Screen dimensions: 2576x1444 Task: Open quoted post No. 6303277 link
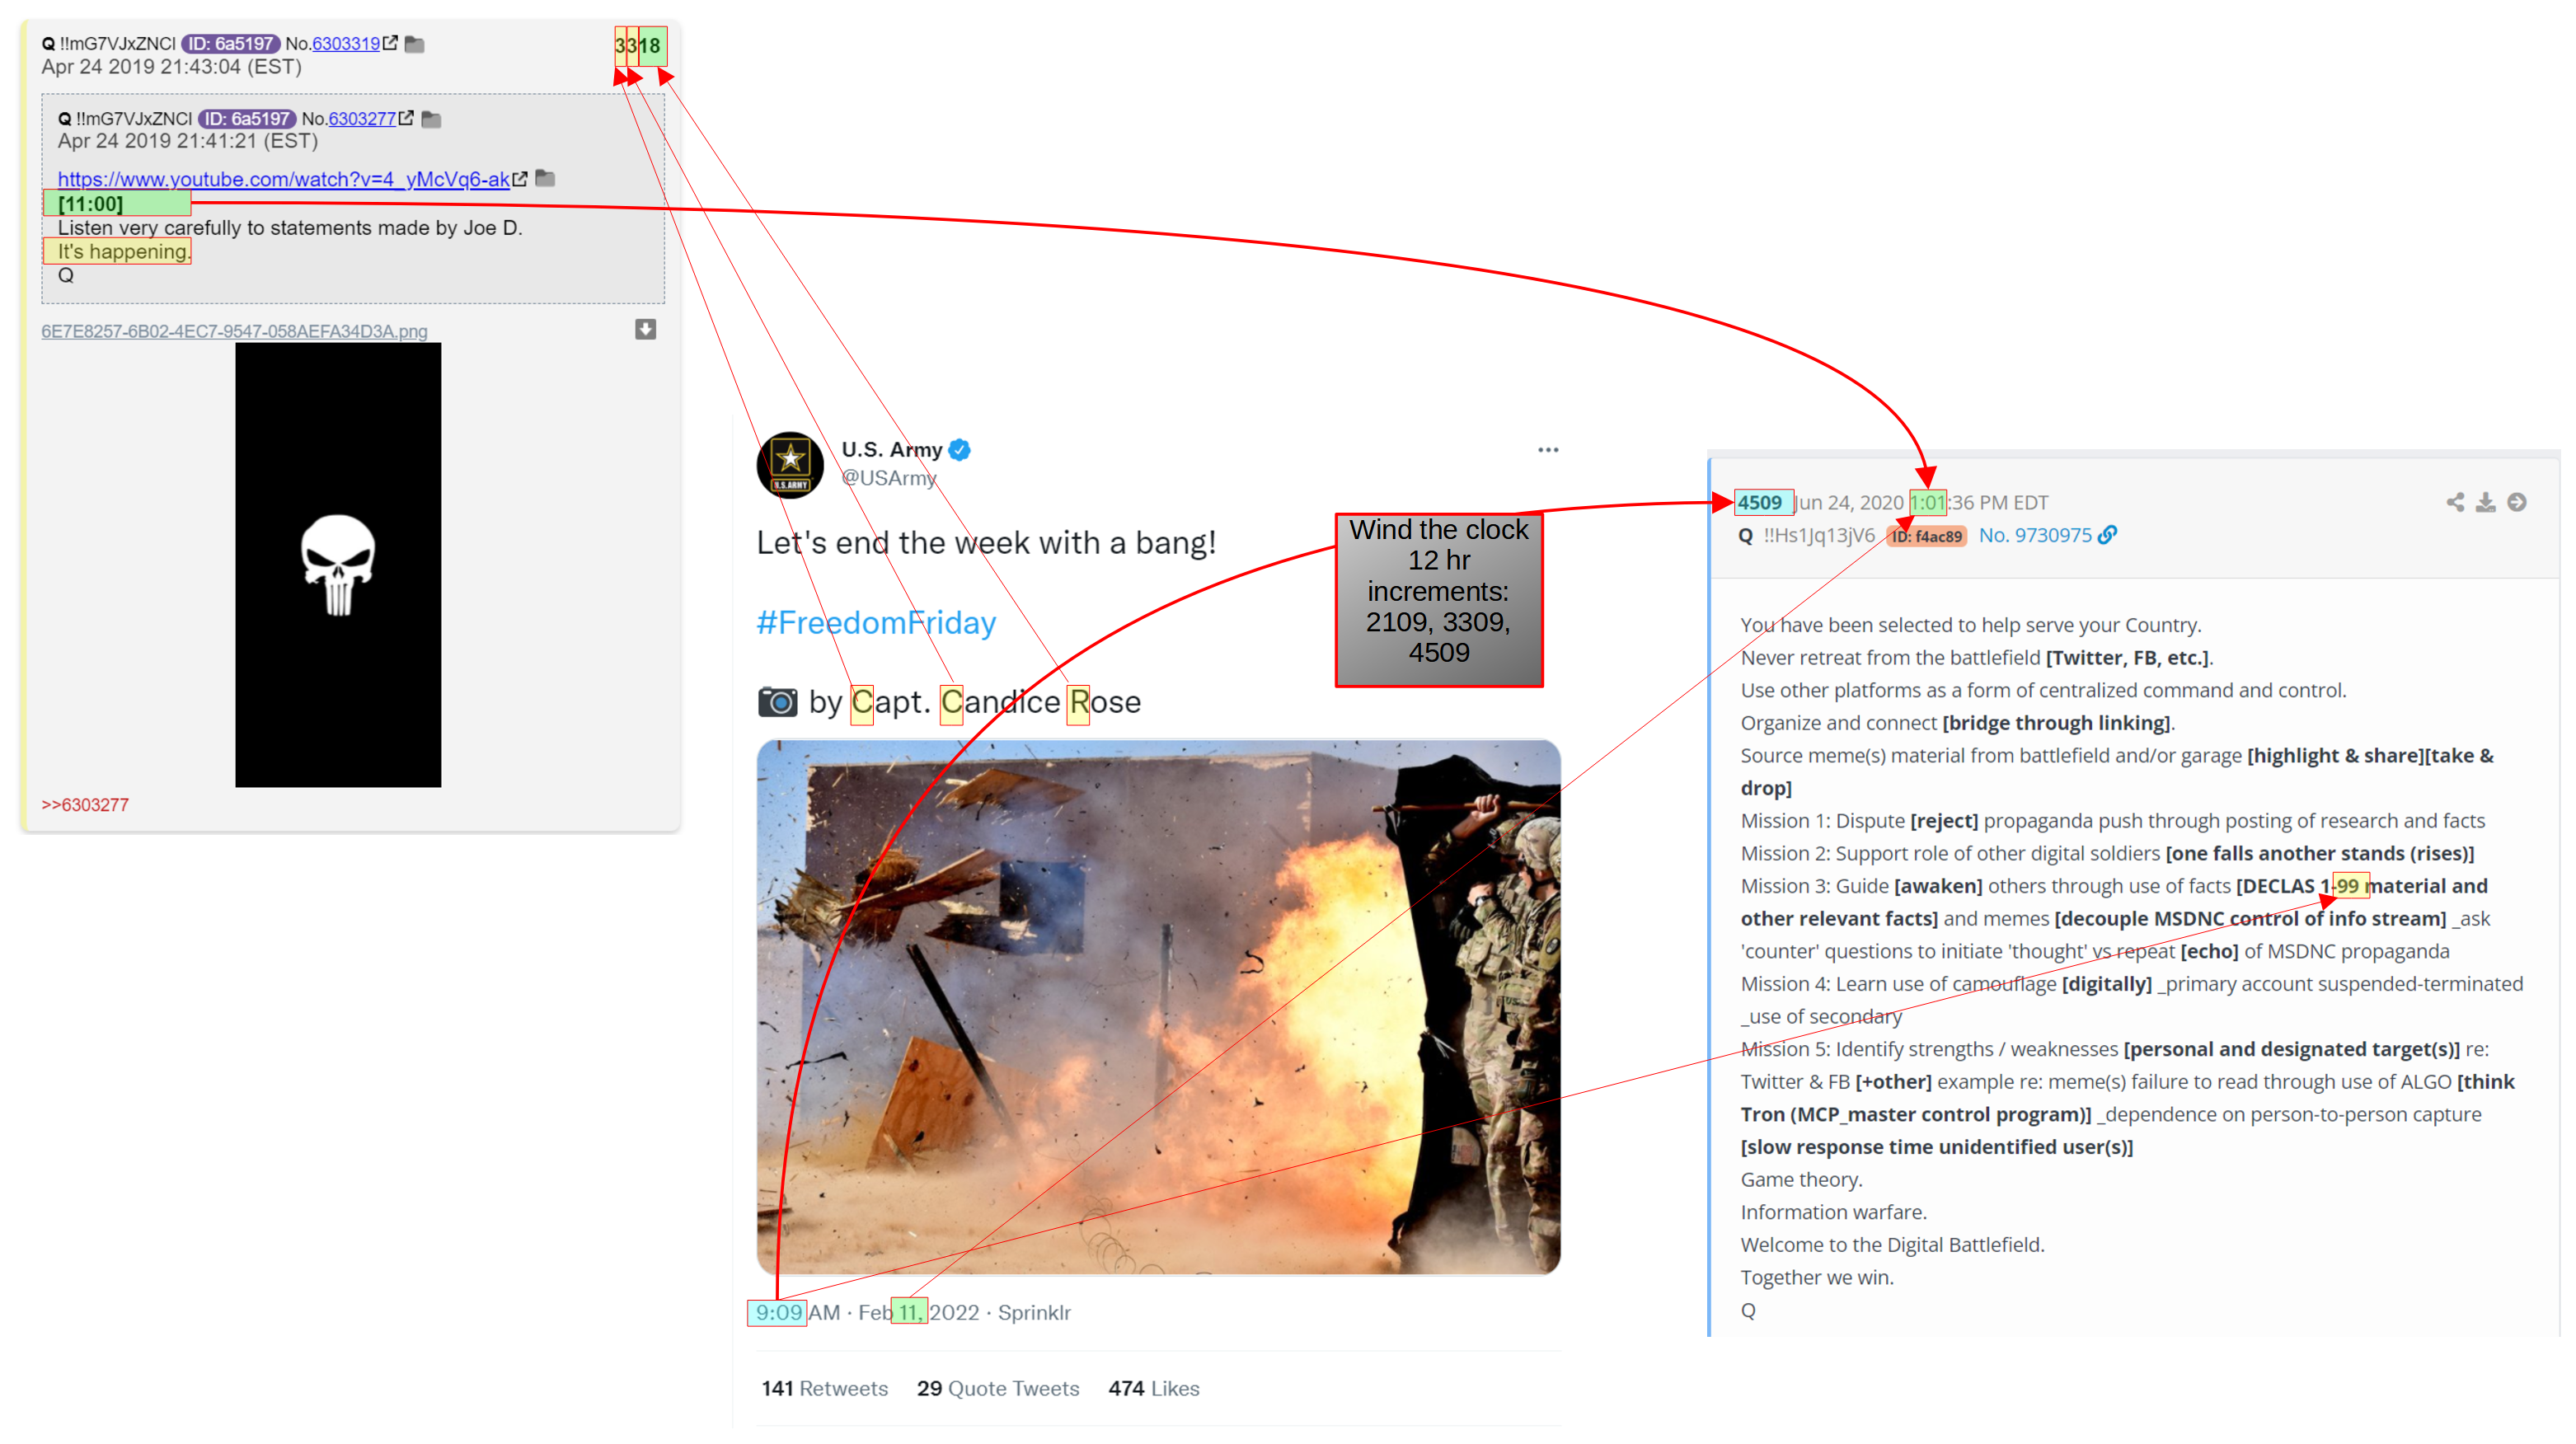[x=362, y=119]
